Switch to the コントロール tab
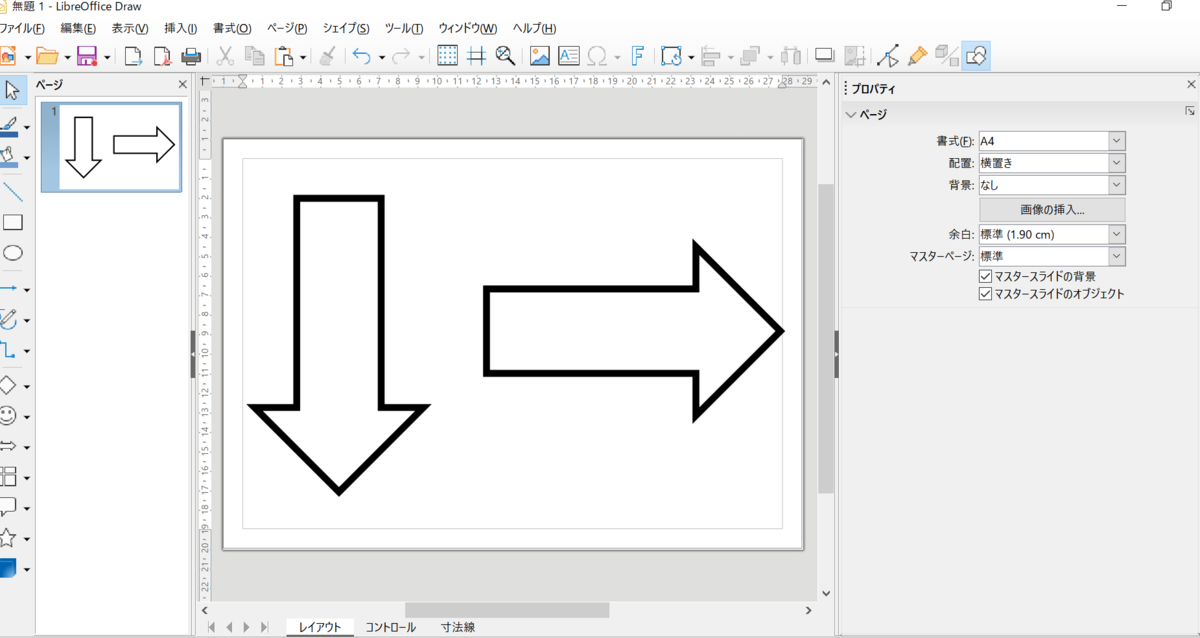The width and height of the screenshot is (1200, 638). pos(390,627)
